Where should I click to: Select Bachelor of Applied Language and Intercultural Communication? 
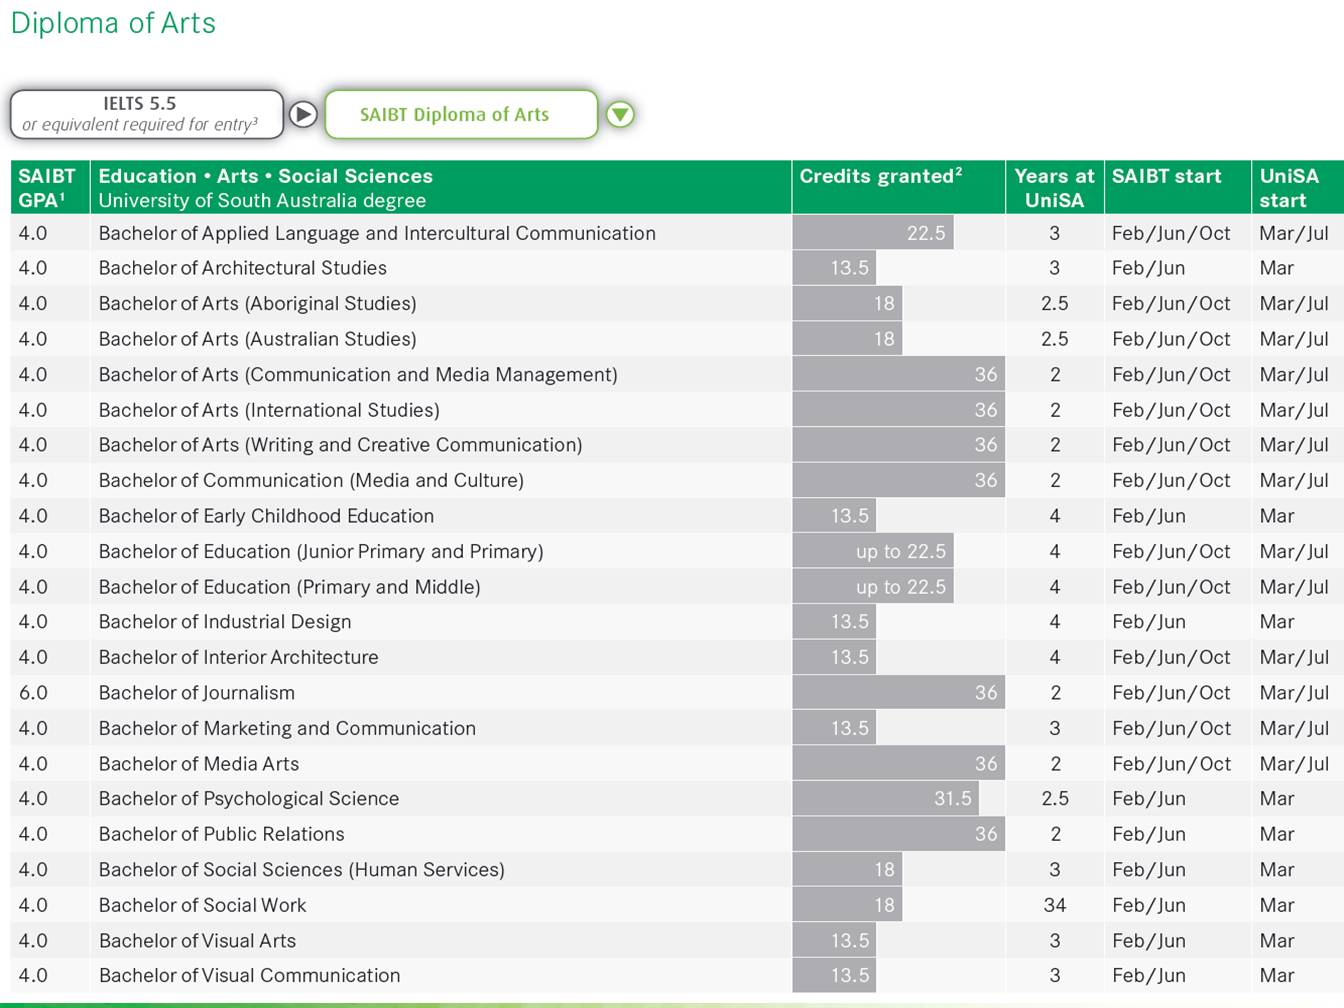pos(377,233)
